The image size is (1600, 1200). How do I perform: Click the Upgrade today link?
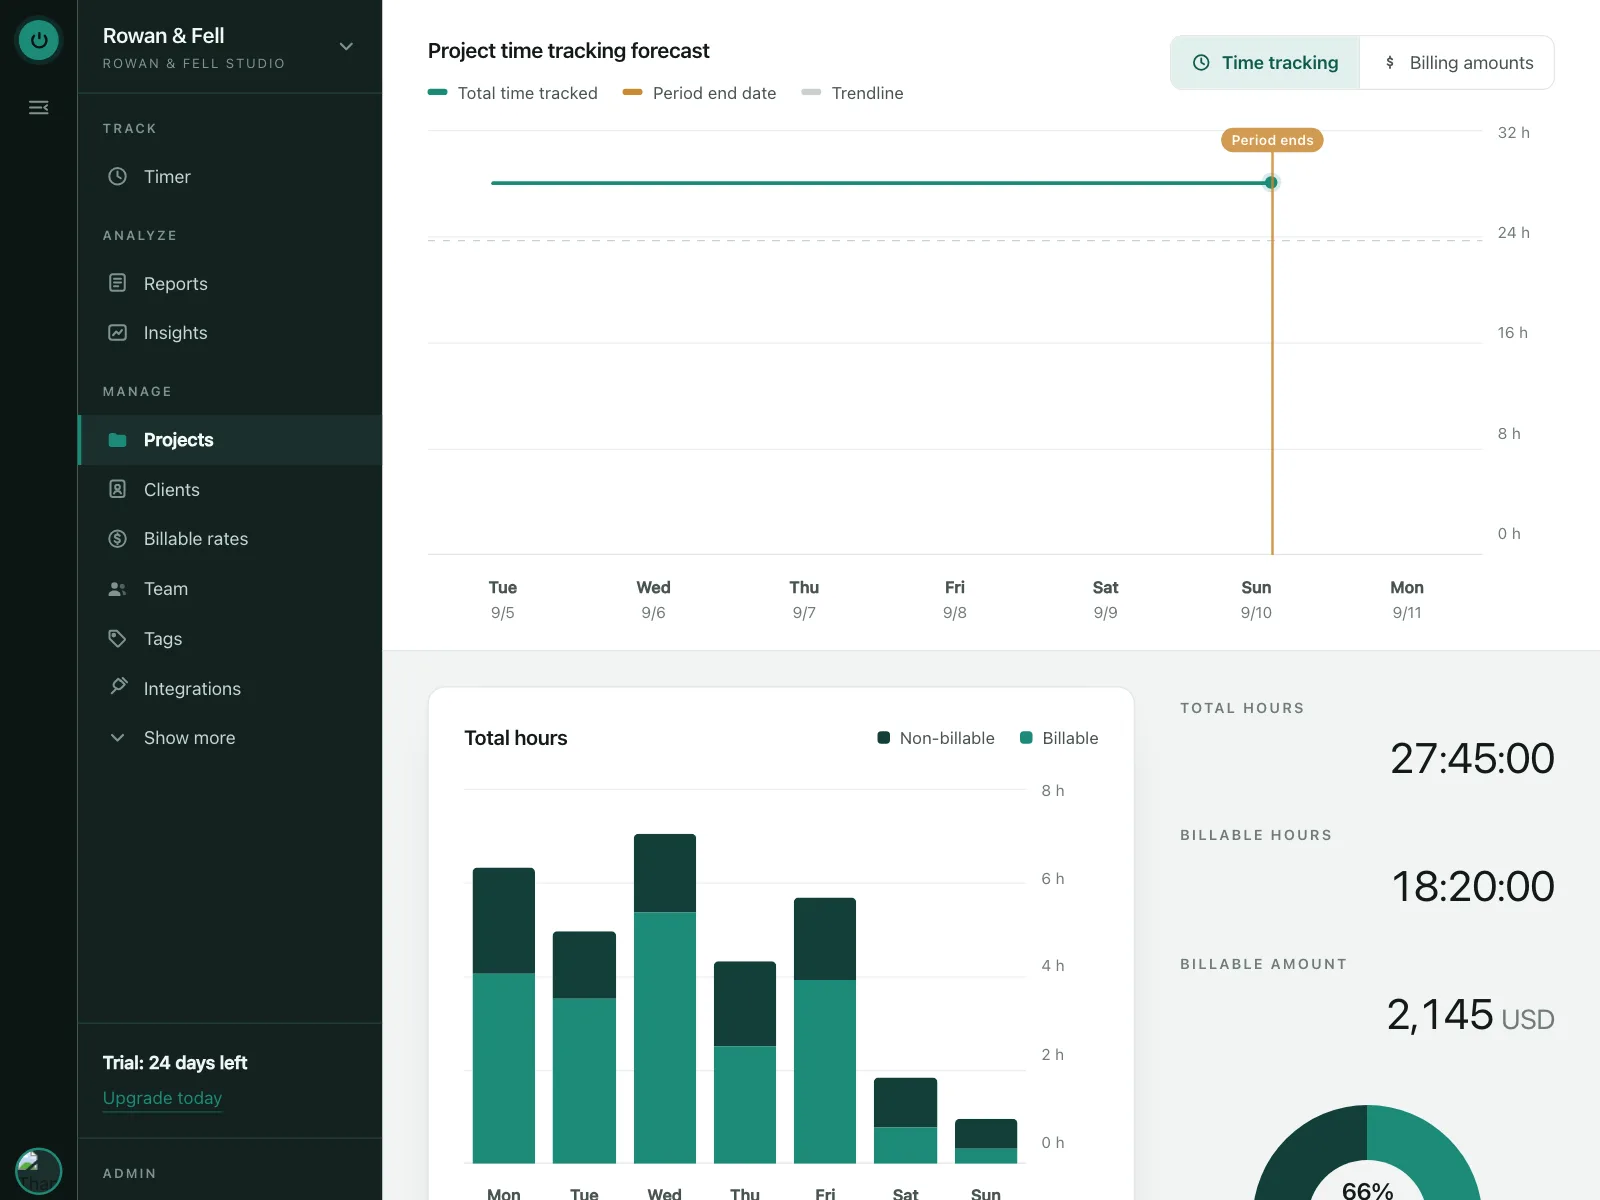(162, 1098)
